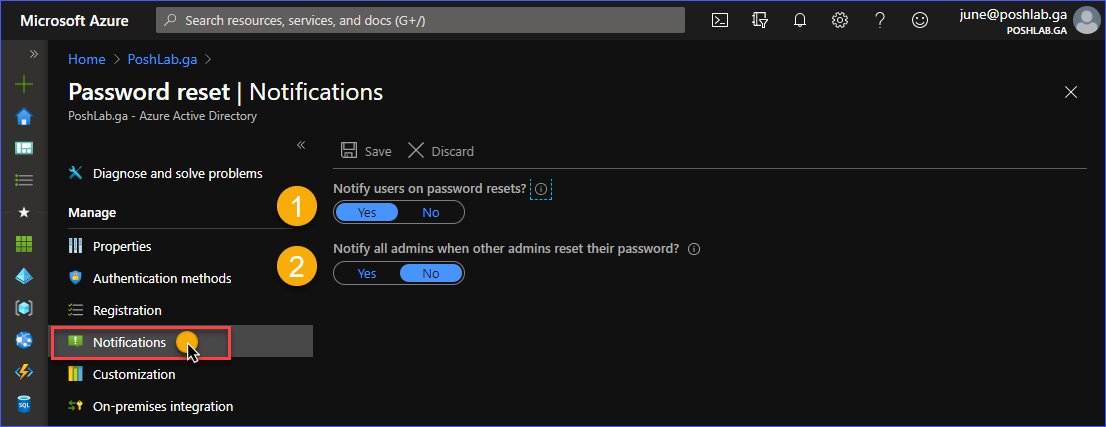
Task: Open Azure Active Directory diamond icon
Action: [x=24, y=277]
